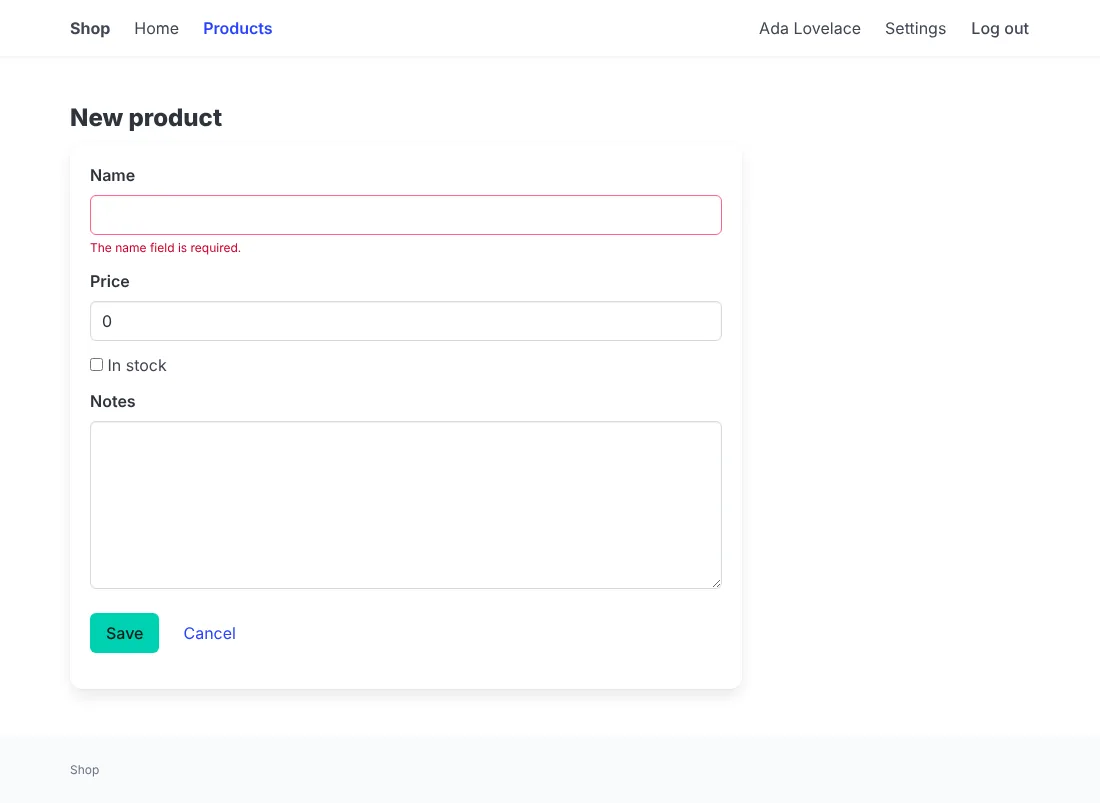This screenshot has width=1100, height=803.
Task: Focus the Name input field
Action: tap(405, 215)
